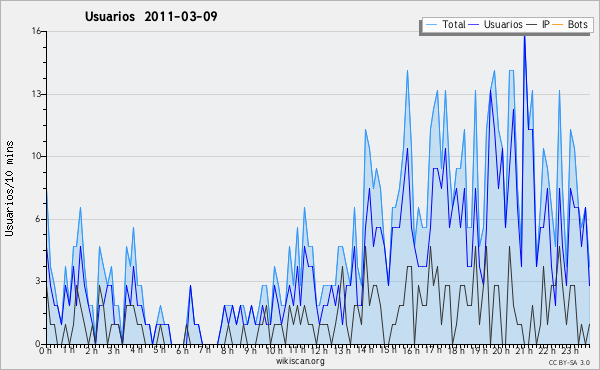The width and height of the screenshot is (600, 370).
Task: Click the '8 h' x-axis label
Action: click(227, 350)
